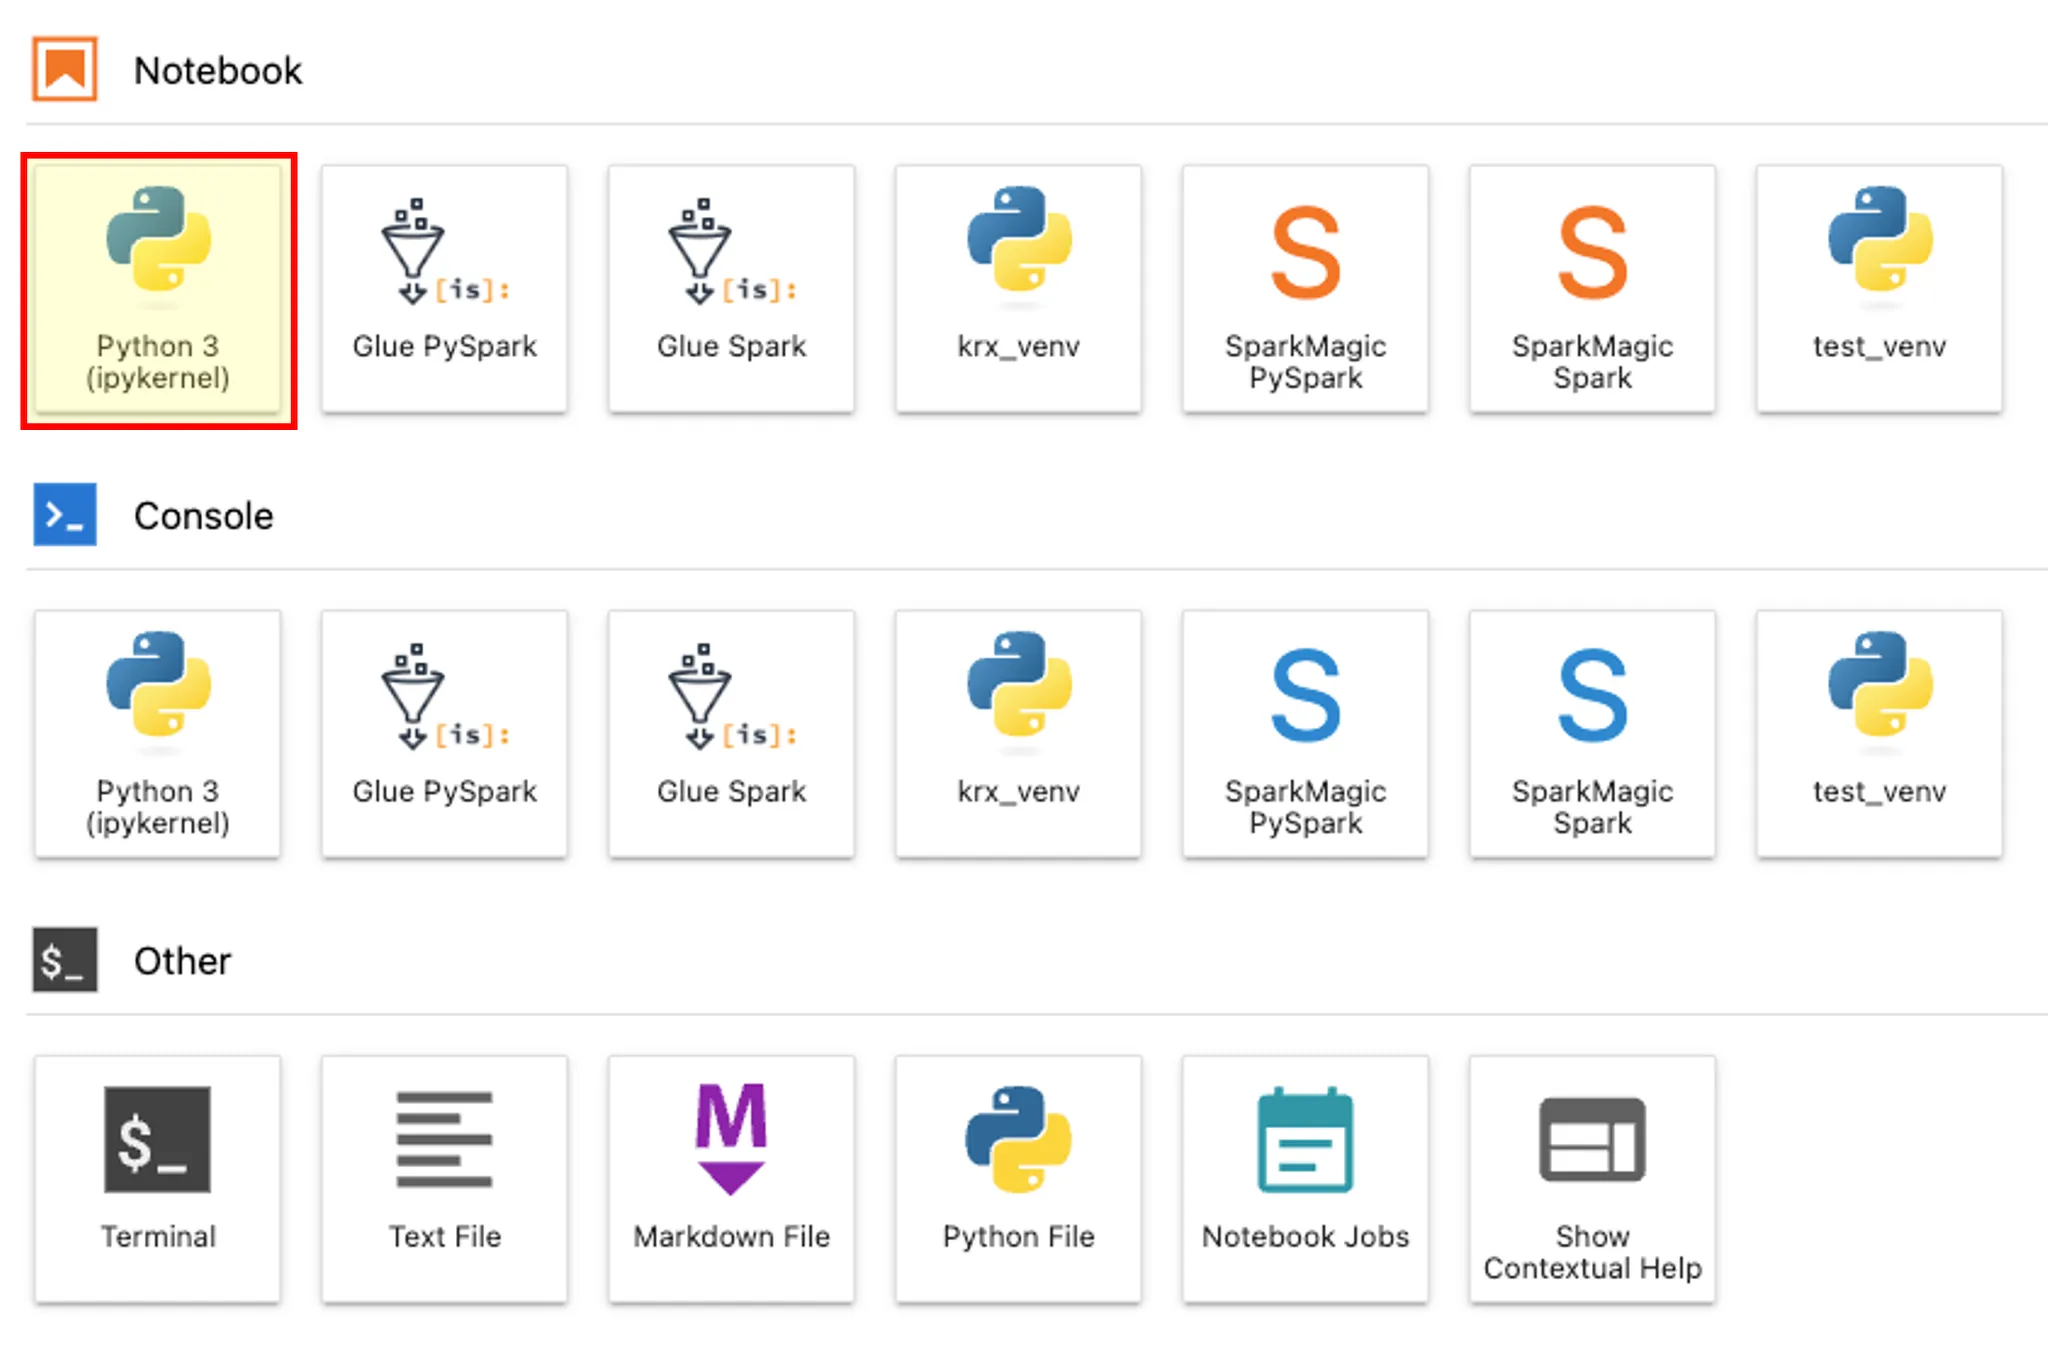Start SparkMagic PySpark console
Viewport: 2048px width, 1354px height.
(x=1305, y=734)
